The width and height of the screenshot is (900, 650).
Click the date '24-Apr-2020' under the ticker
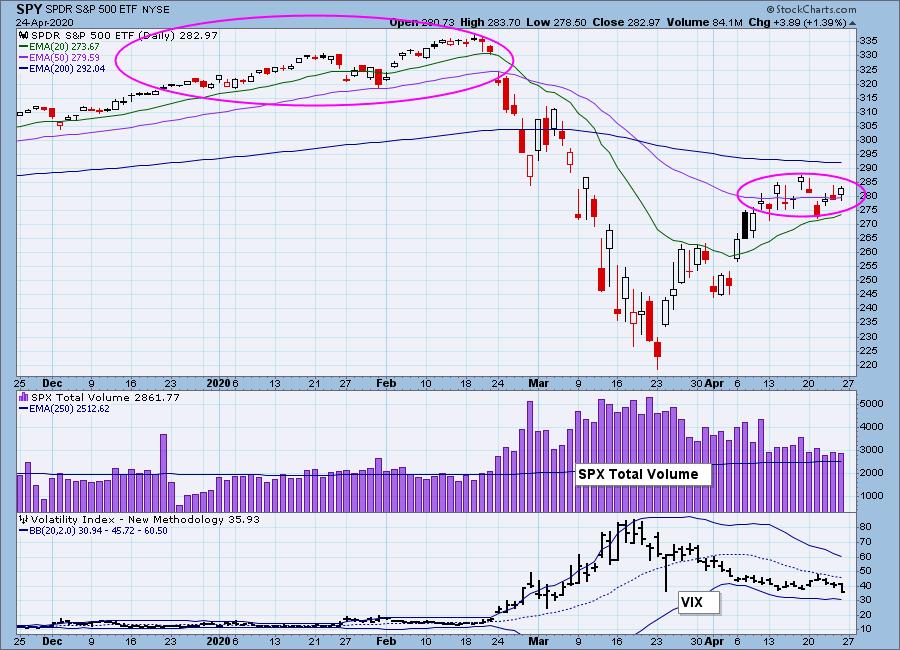point(45,22)
